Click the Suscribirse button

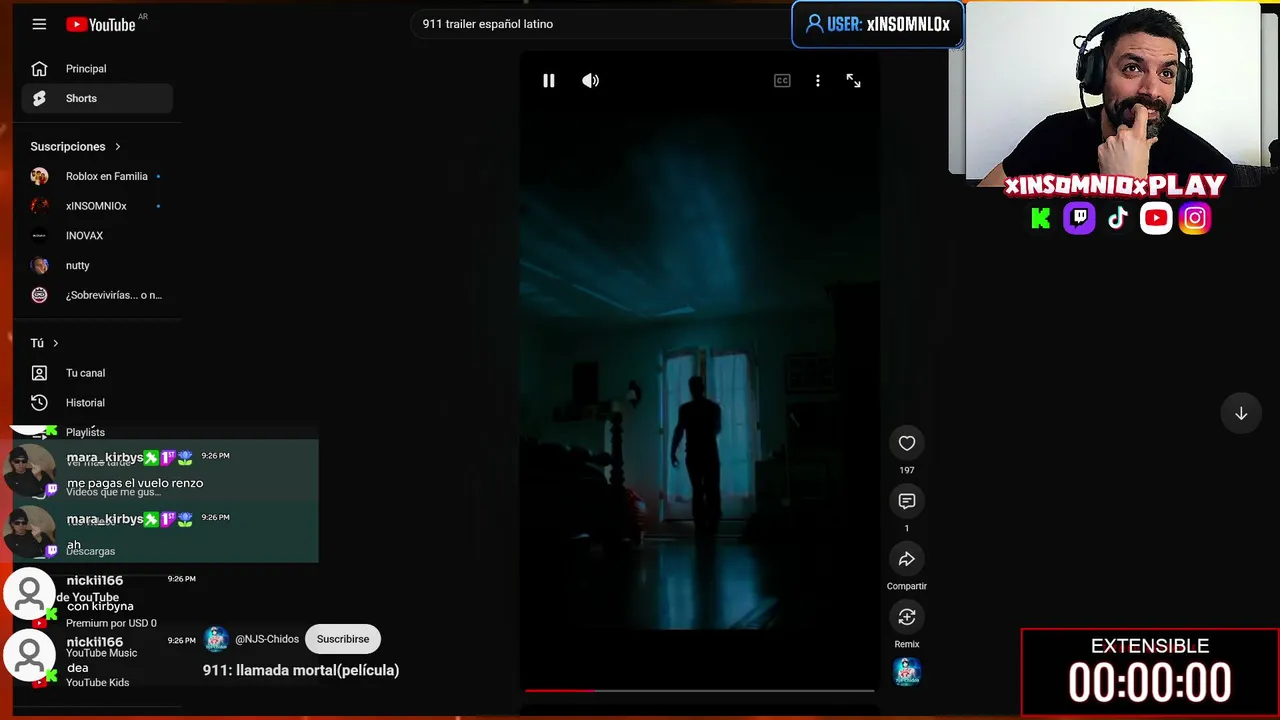tap(343, 640)
